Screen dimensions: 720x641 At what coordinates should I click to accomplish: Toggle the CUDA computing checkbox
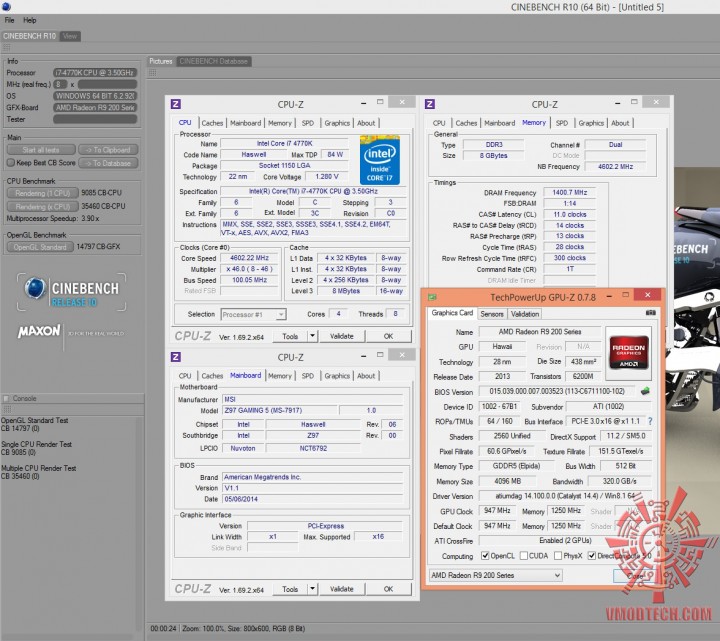(x=523, y=556)
